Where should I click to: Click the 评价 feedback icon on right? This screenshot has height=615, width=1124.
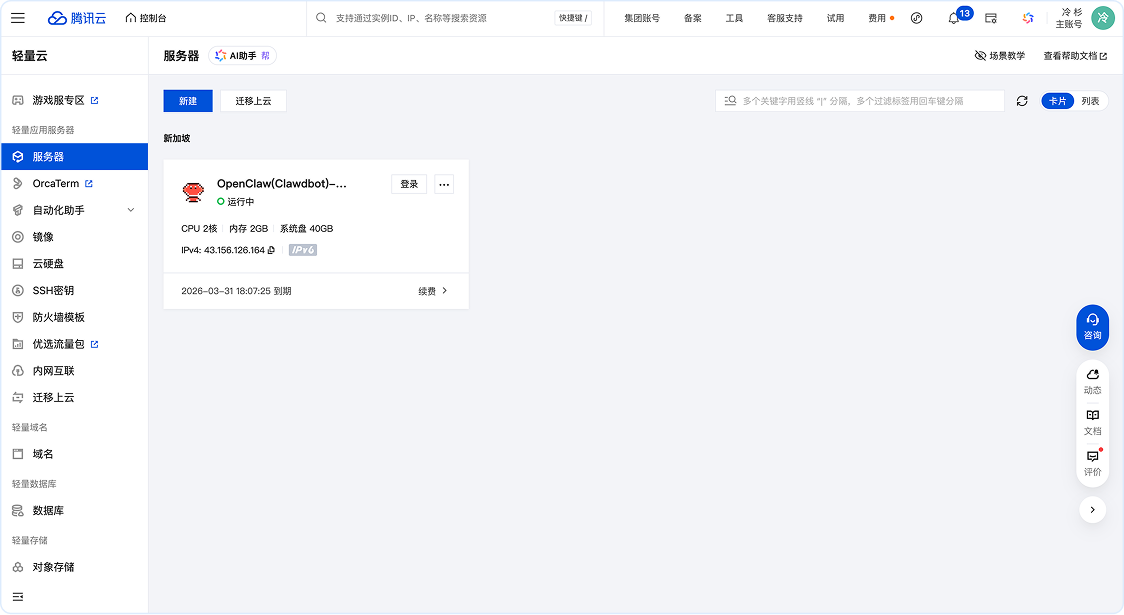click(1092, 462)
